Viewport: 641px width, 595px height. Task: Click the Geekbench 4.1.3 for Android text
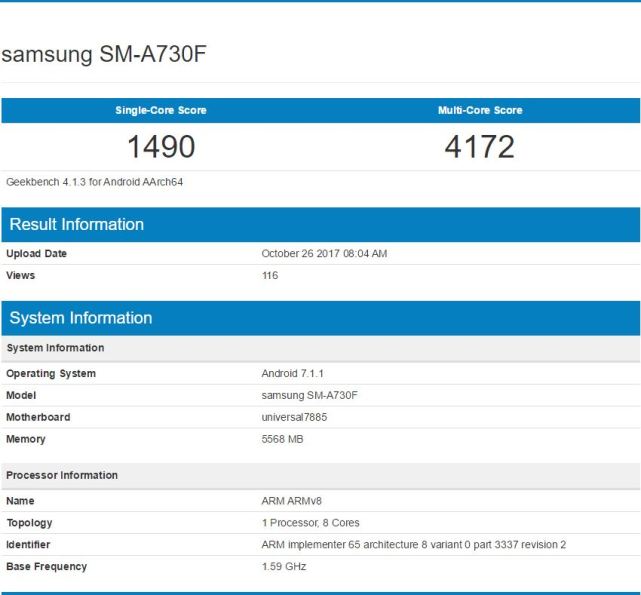click(x=94, y=182)
